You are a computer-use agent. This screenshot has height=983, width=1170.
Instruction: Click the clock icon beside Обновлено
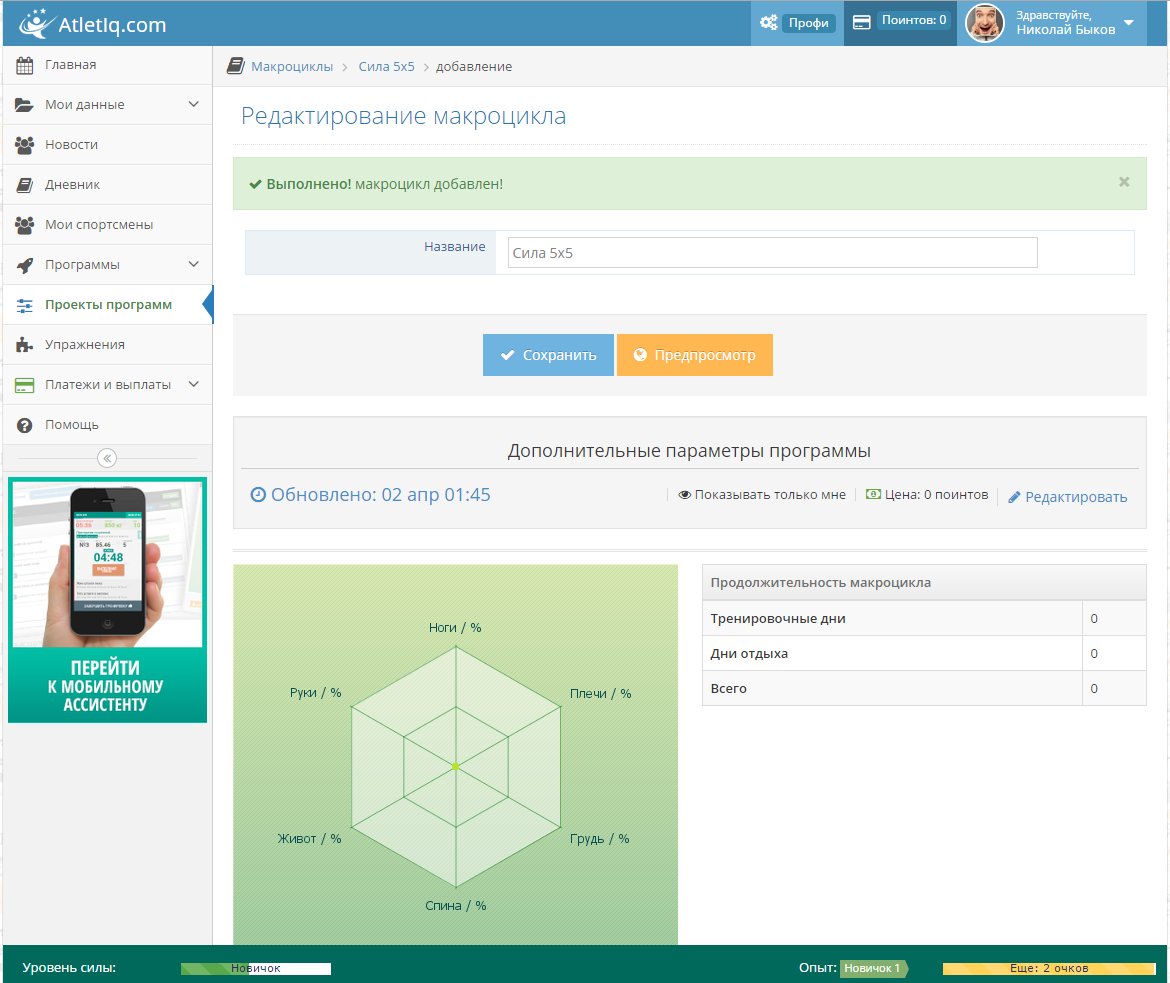tap(257, 495)
